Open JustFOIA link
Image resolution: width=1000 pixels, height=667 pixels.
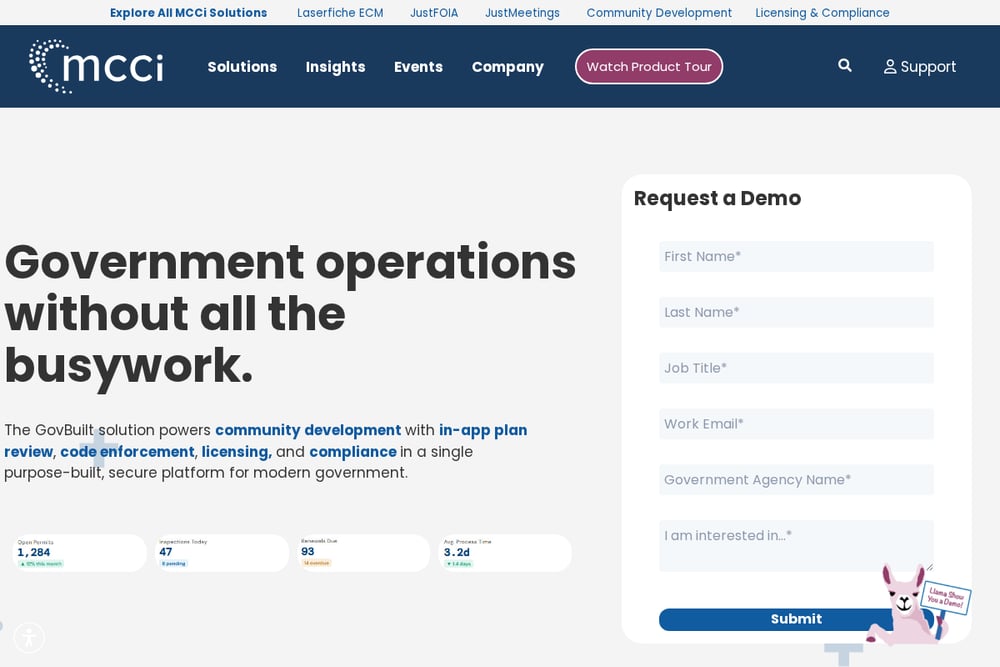tap(434, 13)
